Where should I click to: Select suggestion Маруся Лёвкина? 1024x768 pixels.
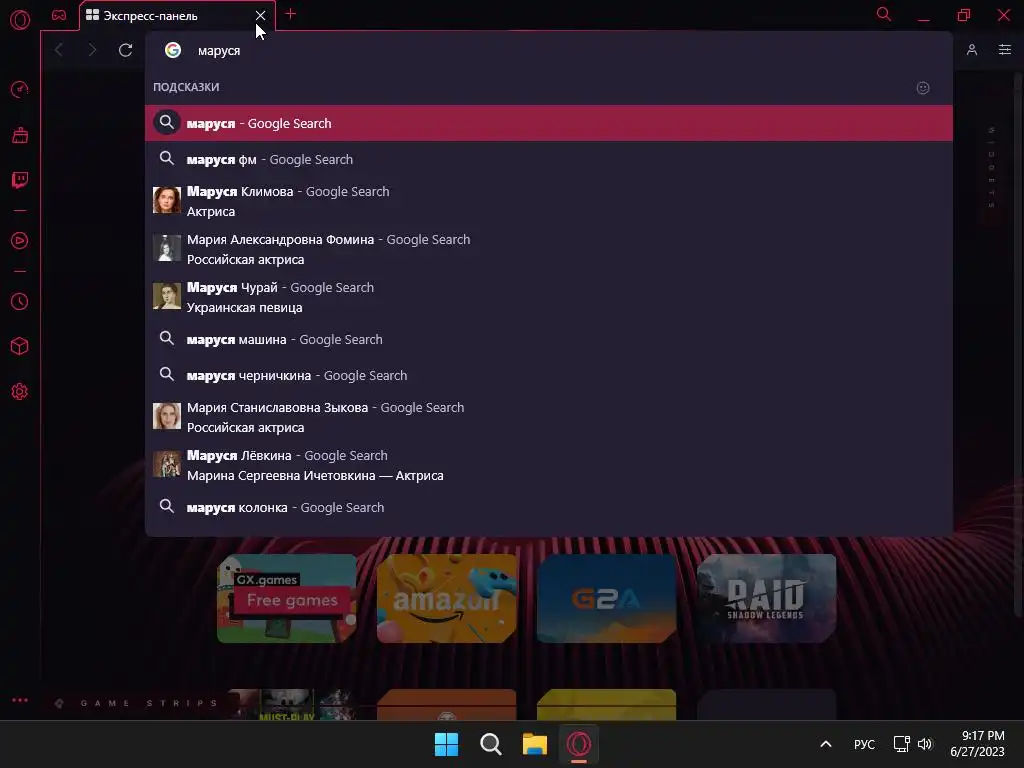tap(549, 465)
